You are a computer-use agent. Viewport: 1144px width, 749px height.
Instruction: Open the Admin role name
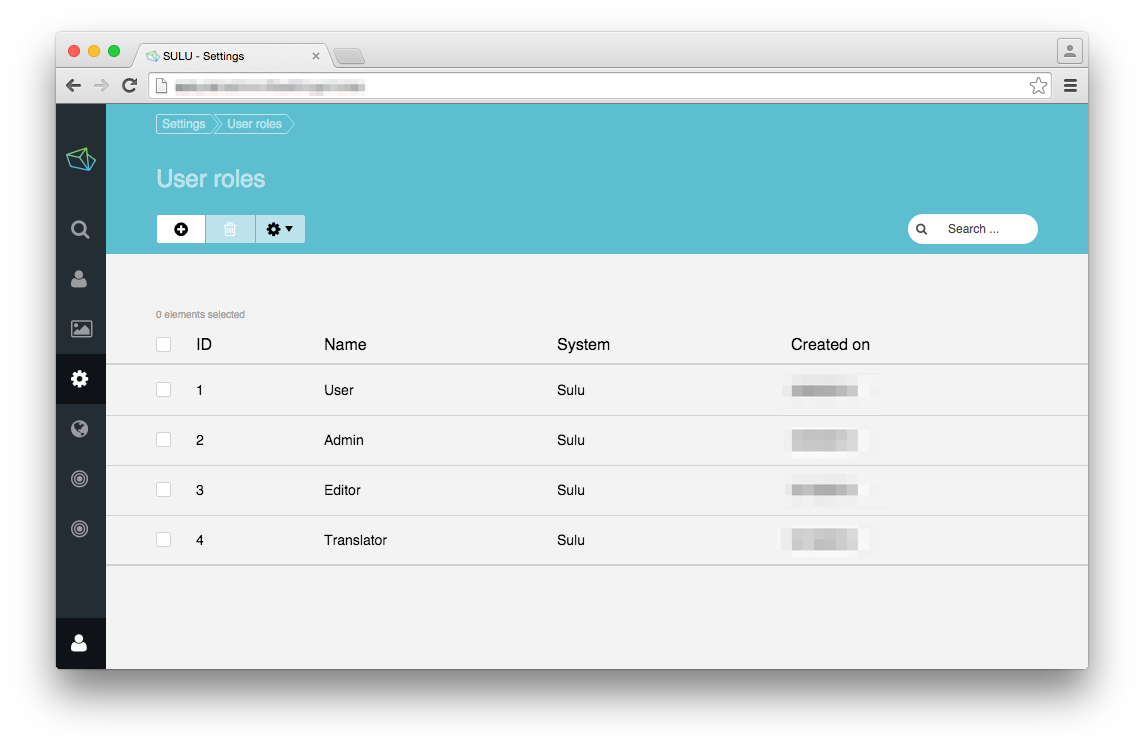(344, 440)
